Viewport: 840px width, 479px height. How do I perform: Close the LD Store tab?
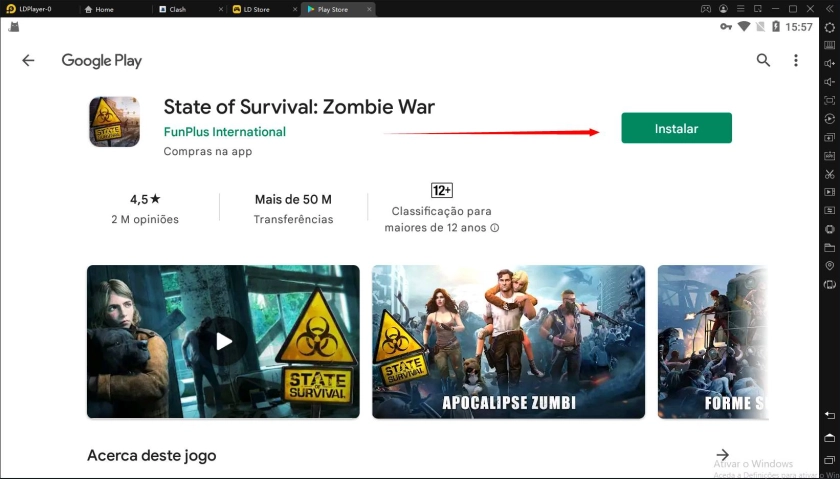pos(295,10)
